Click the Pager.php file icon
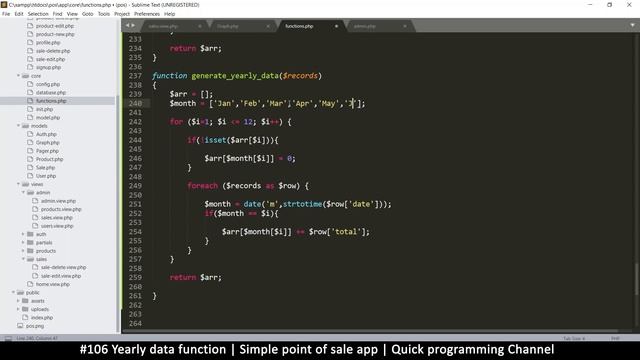 tap(30, 151)
